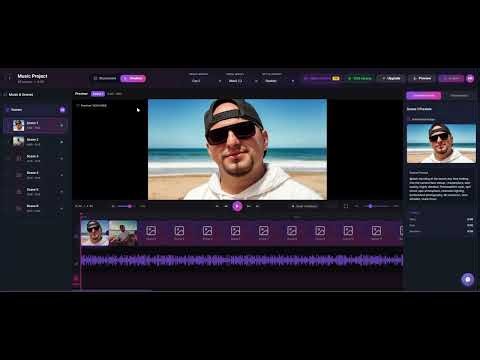Click the main video preview image
The height and width of the screenshot is (360, 480).
pyautogui.click(x=237, y=149)
